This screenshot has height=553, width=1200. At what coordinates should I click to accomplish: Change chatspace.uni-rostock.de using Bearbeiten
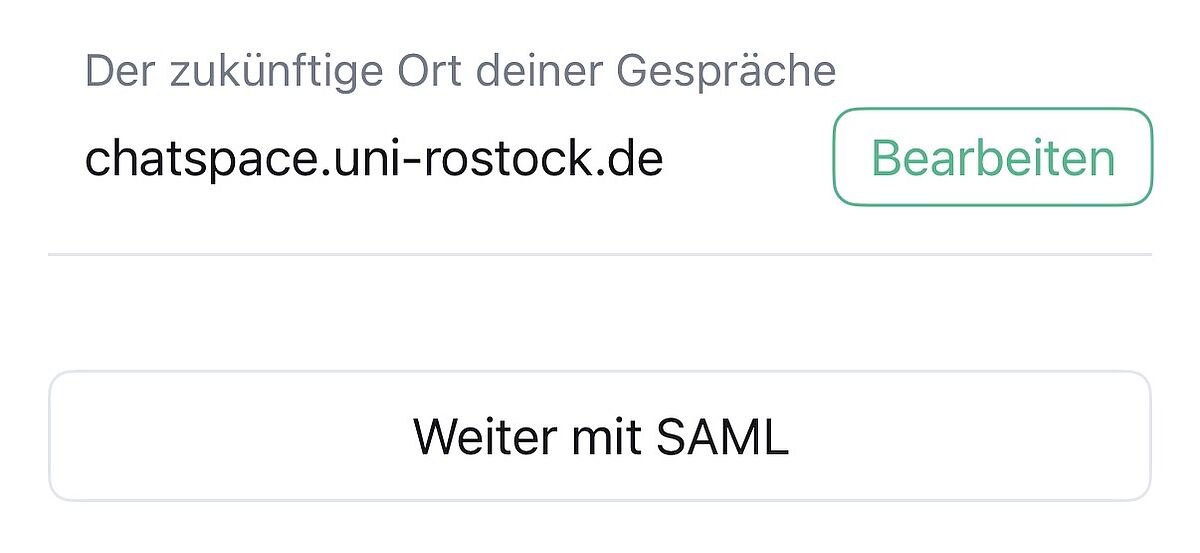pos(992,157)
